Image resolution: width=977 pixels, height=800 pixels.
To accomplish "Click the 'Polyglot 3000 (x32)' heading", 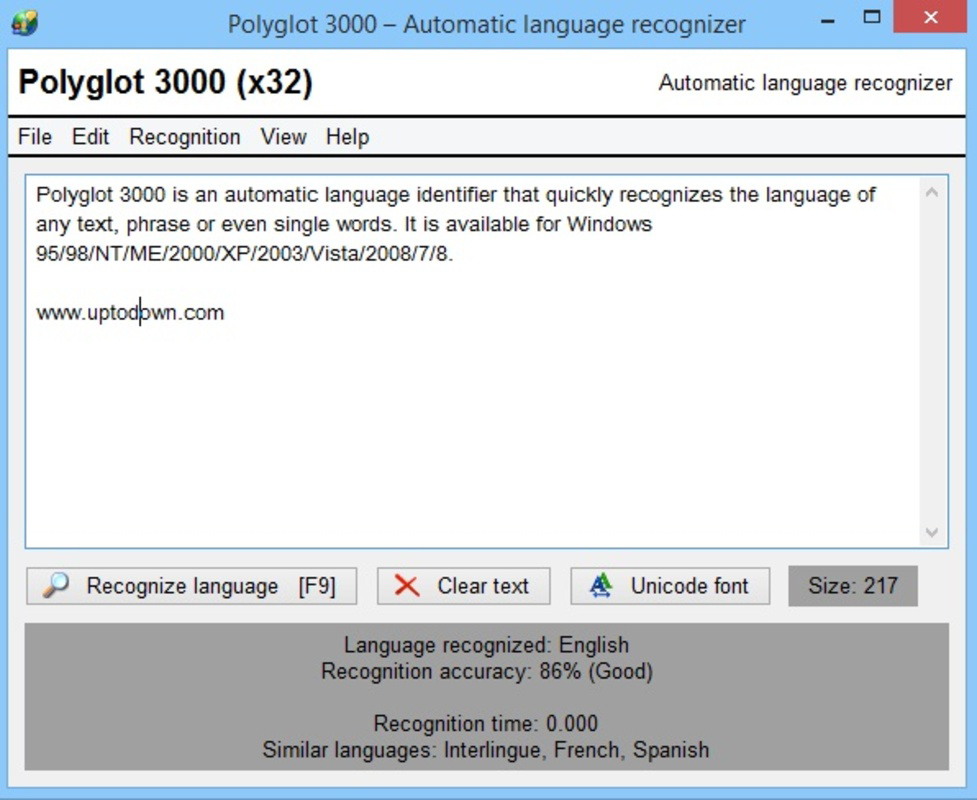I will pyautogui.click(x=166, y=82).
